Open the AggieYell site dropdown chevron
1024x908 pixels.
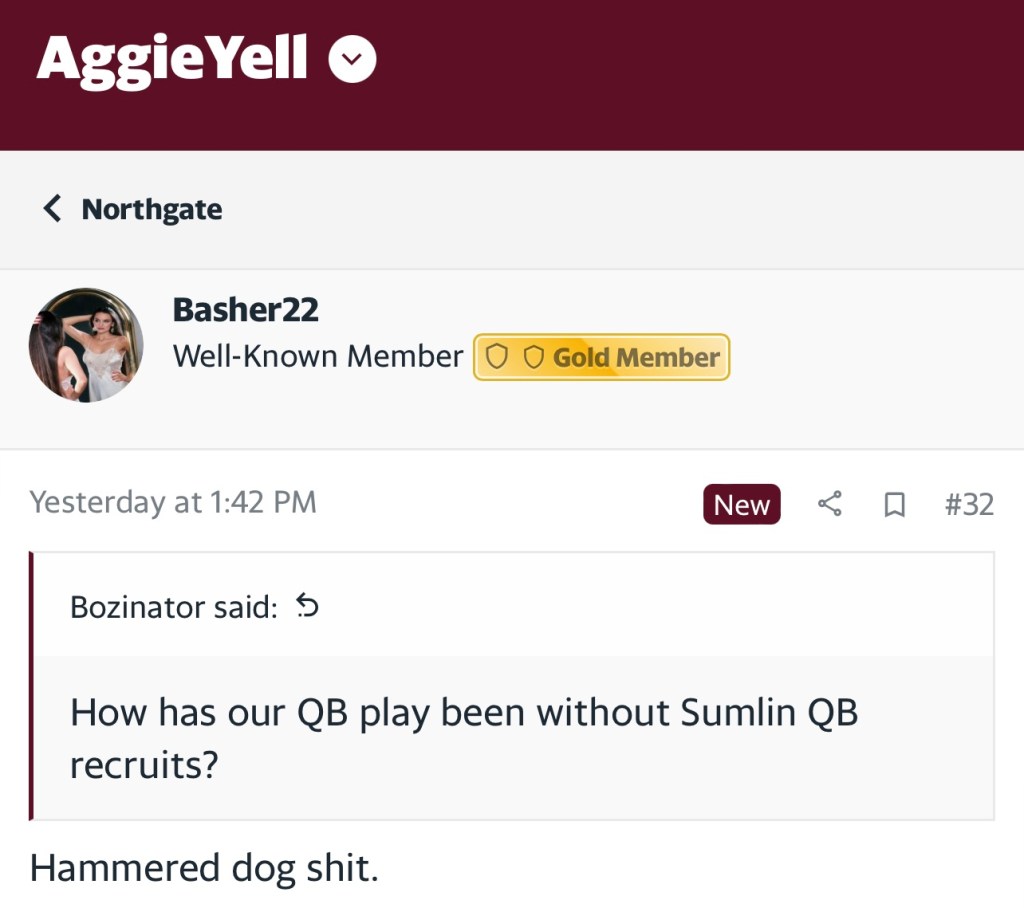353,60
